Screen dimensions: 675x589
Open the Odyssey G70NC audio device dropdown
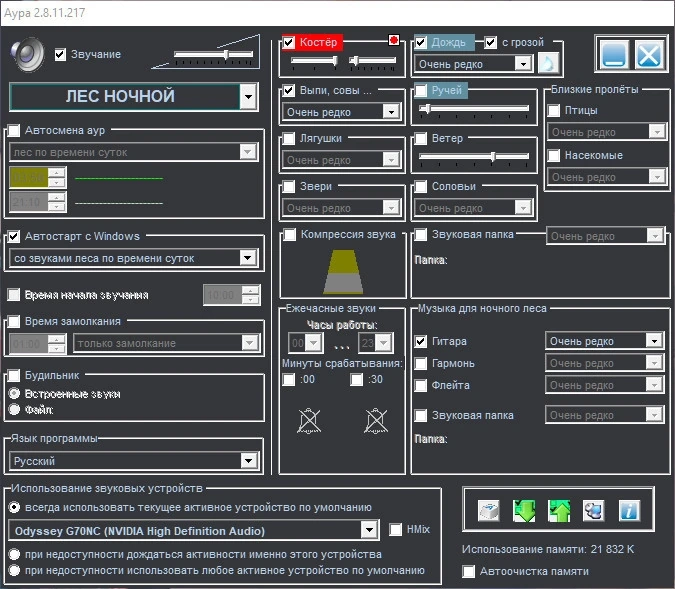click(x=369, y=530)
